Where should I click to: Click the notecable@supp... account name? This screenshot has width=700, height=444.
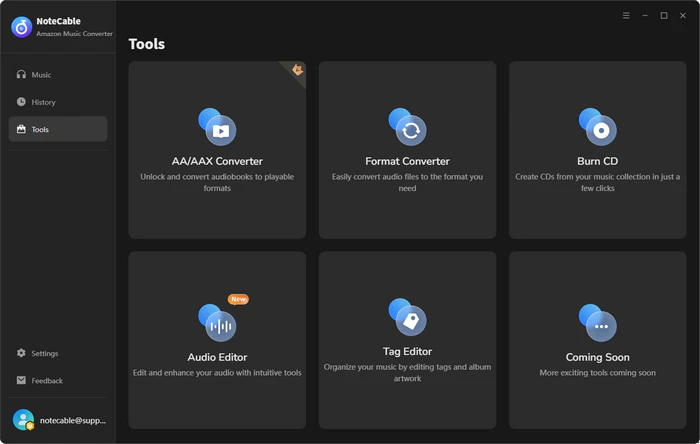73,420
